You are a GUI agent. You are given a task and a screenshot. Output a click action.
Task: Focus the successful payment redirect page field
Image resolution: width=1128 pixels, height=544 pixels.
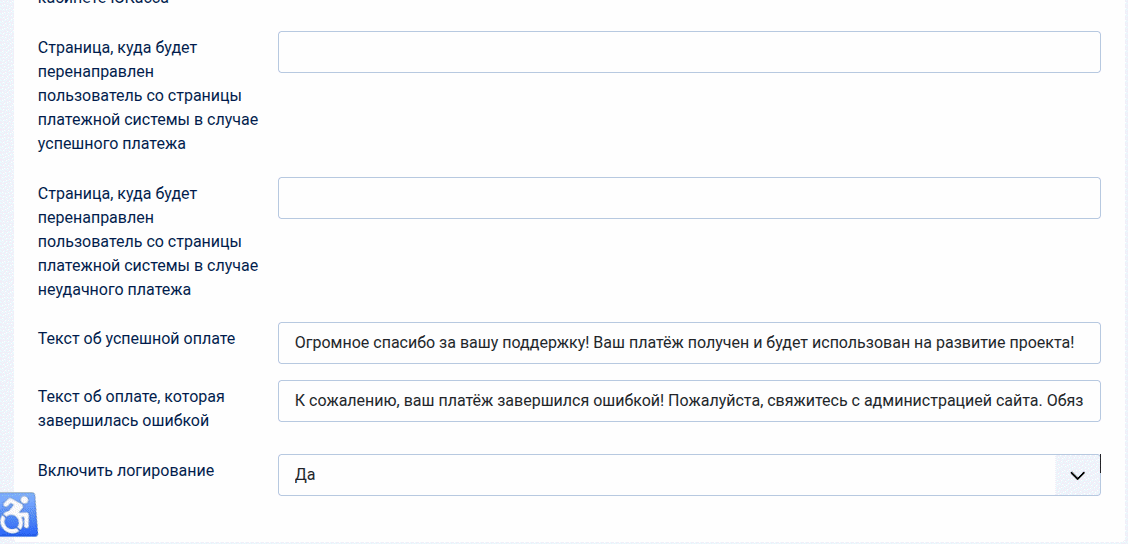click(689, 52)
